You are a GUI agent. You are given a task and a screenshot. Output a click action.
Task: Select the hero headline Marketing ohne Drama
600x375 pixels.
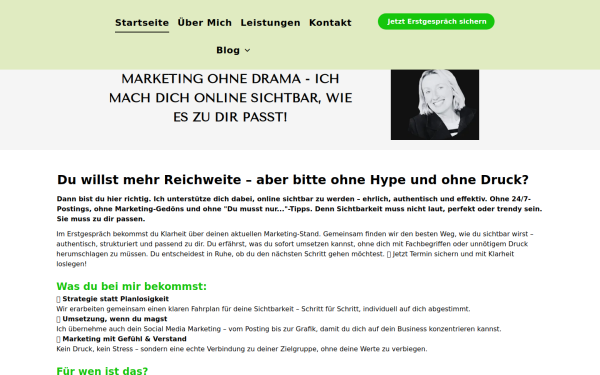(x=230, y=98)
